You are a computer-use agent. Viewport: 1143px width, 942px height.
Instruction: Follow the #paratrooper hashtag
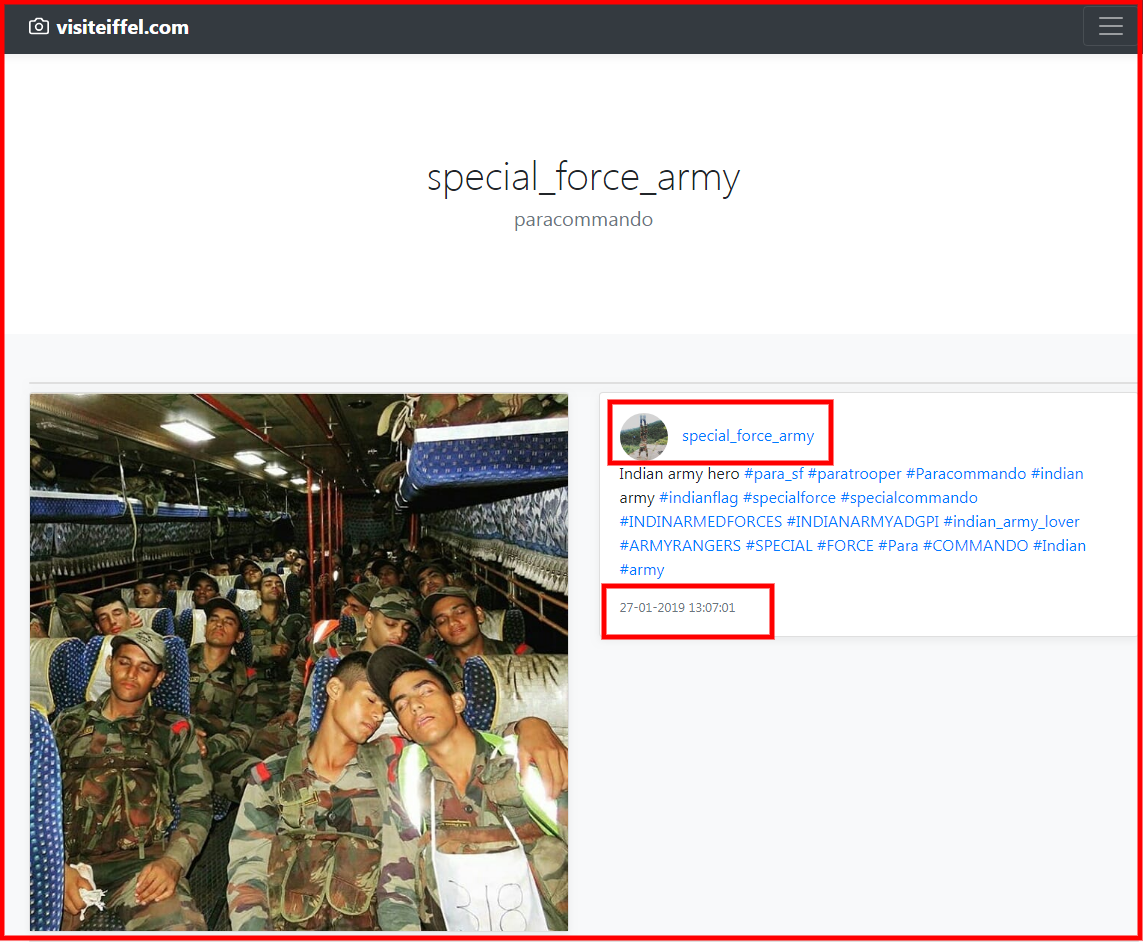tap(854, 474)
